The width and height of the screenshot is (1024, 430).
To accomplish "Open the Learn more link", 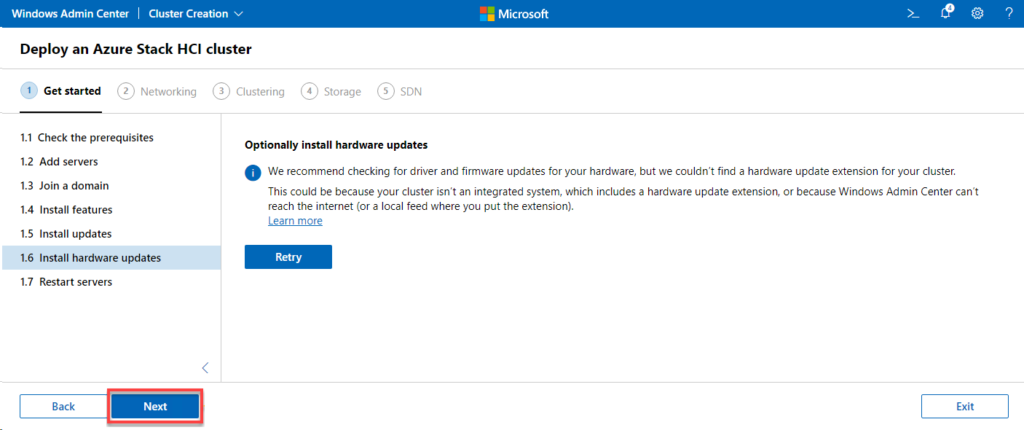I will (295, 221).
